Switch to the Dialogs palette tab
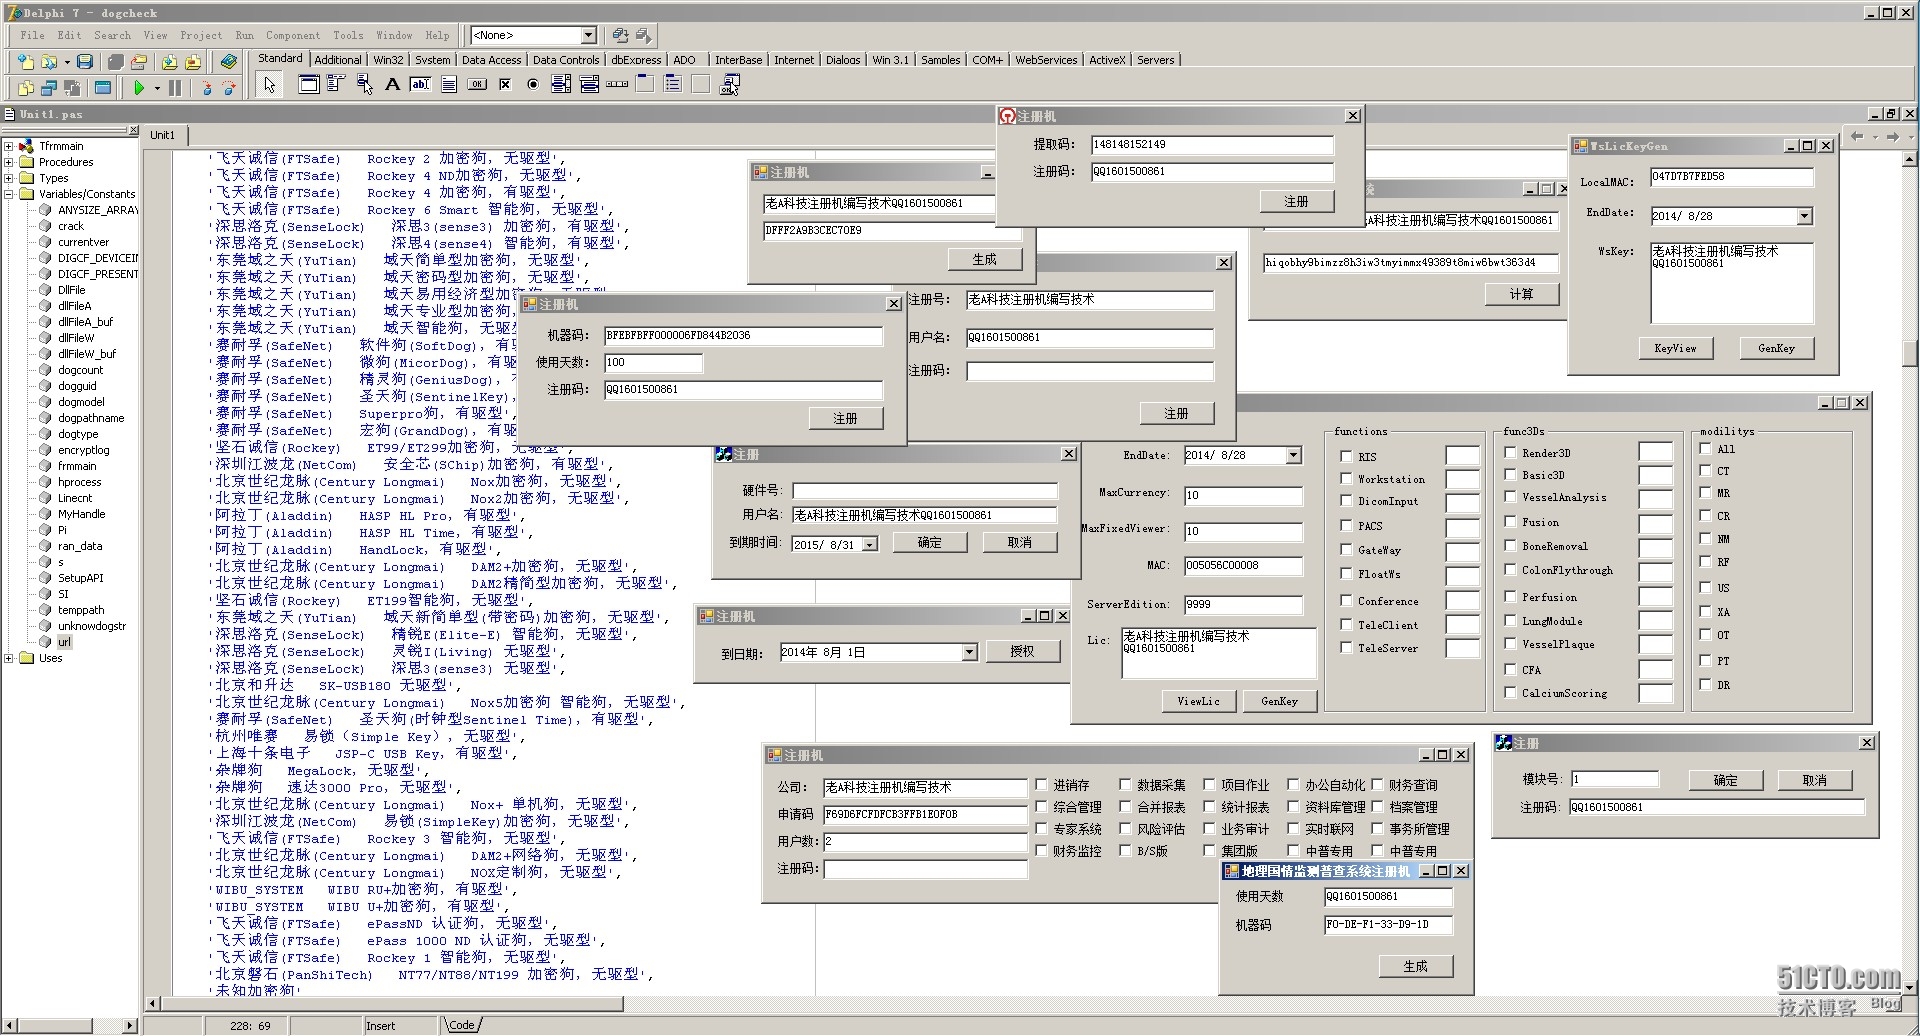Viewport: 1920px width, 1036px height. point(843,60)
